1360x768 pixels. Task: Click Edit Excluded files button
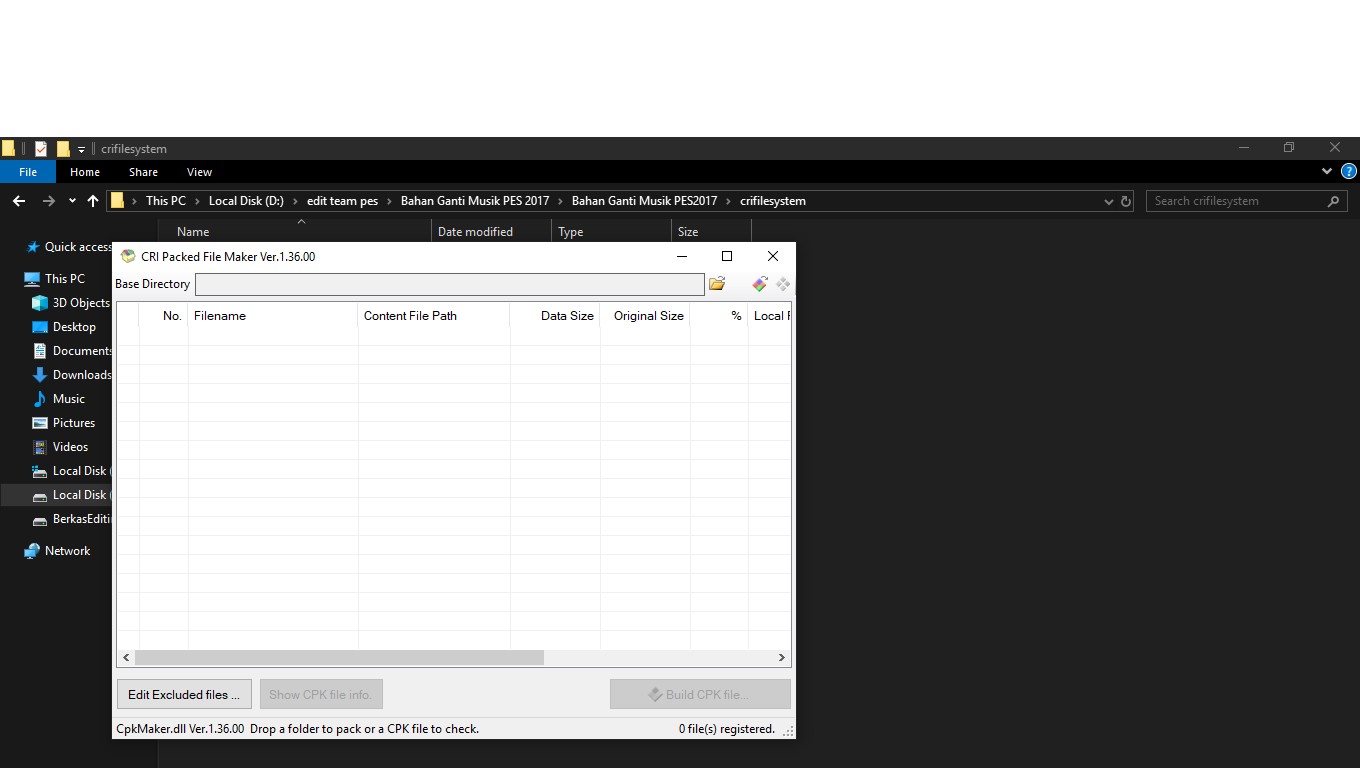pyautogui.click(x=184, y=694)
